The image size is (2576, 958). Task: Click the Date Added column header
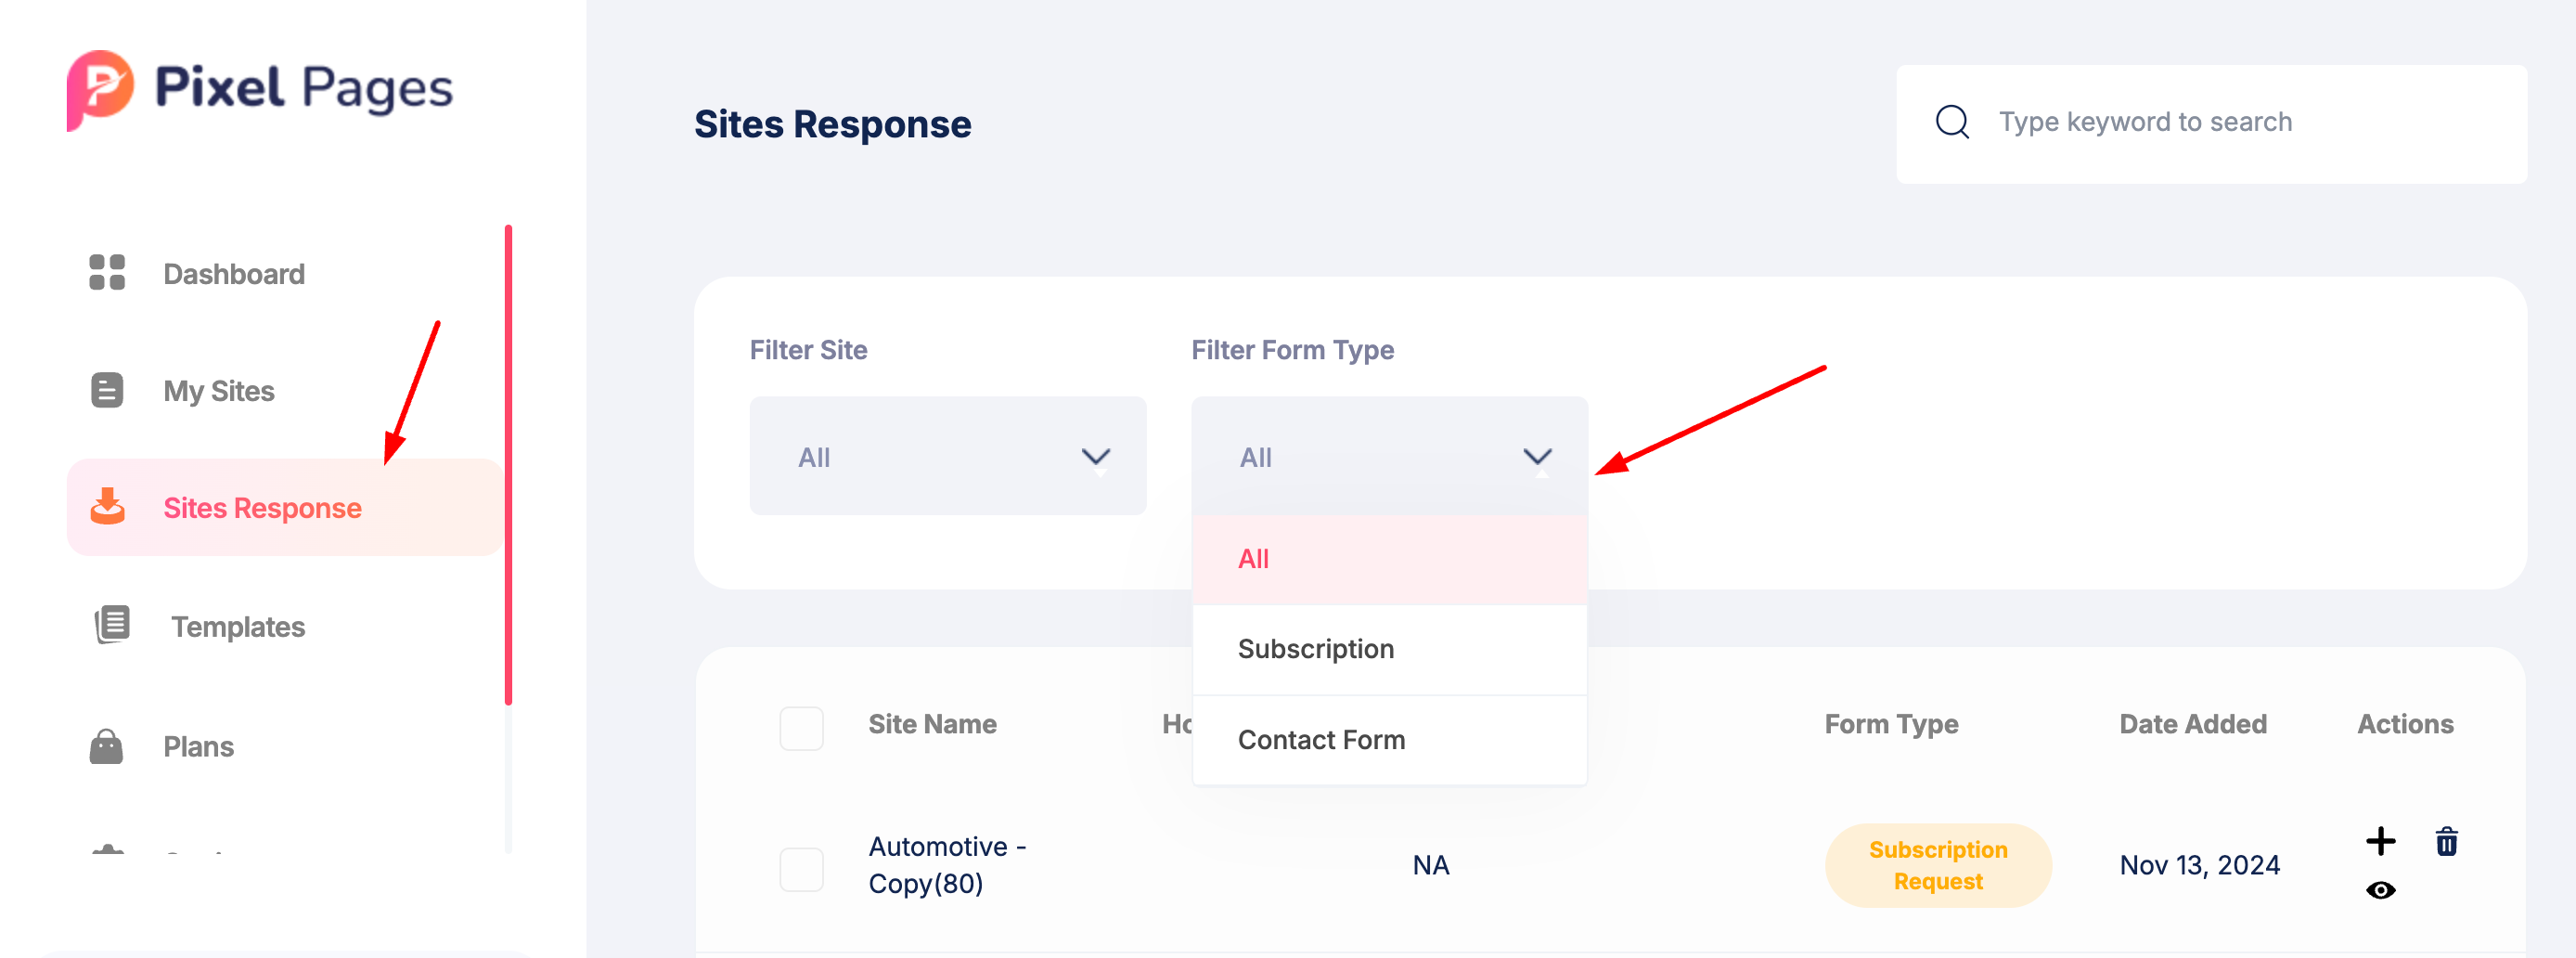(x=2192, y=723)
